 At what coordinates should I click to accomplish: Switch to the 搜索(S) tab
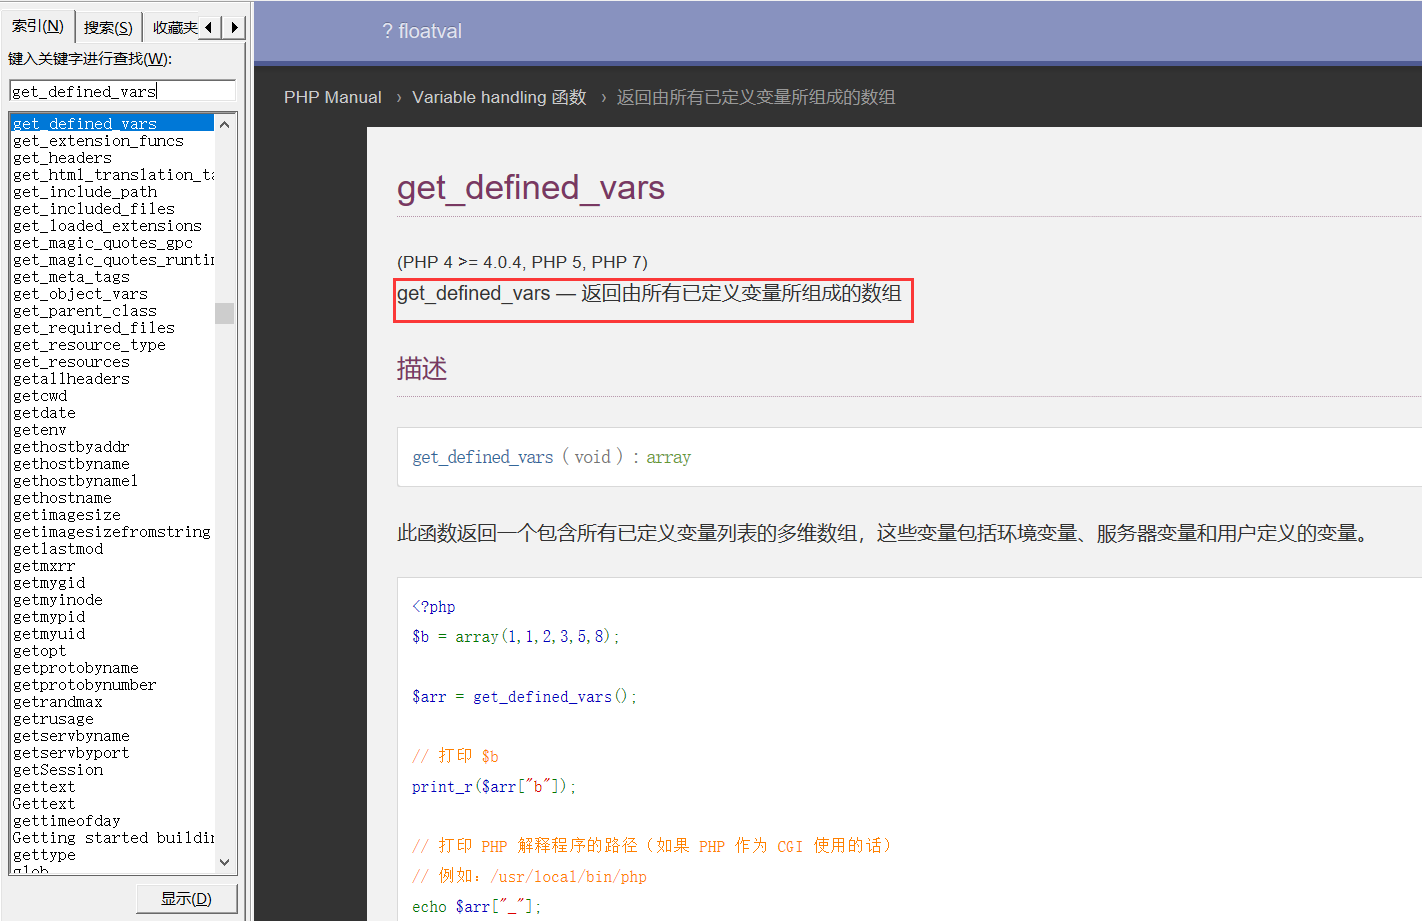click(108, 28)
